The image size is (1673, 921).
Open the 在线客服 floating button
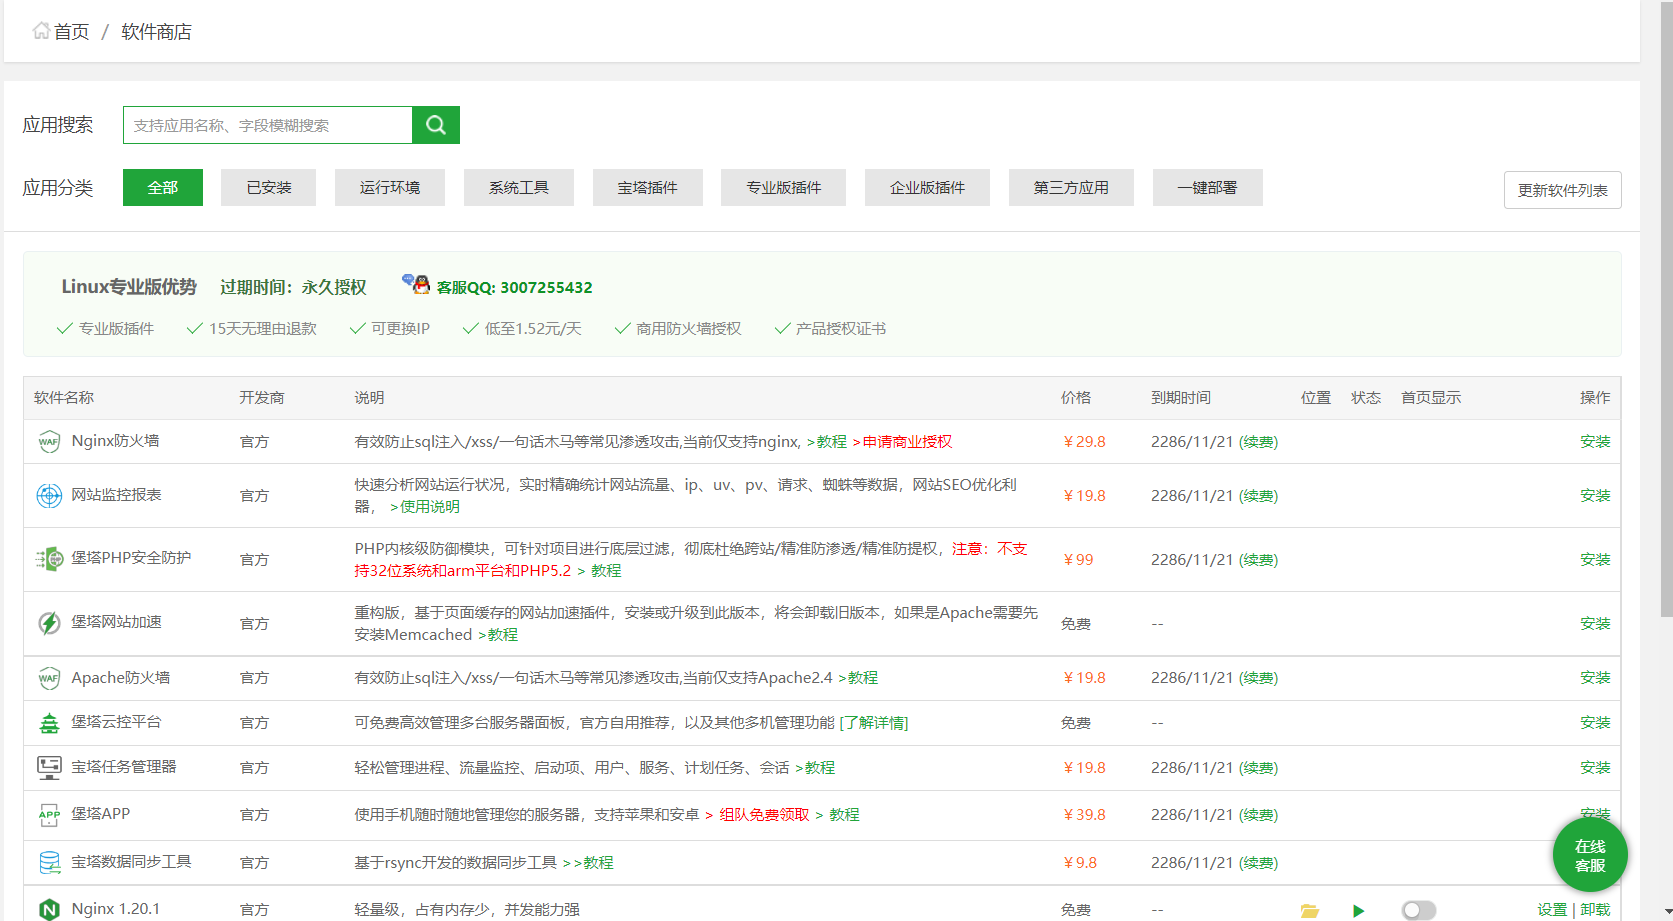click(1590, 855)
